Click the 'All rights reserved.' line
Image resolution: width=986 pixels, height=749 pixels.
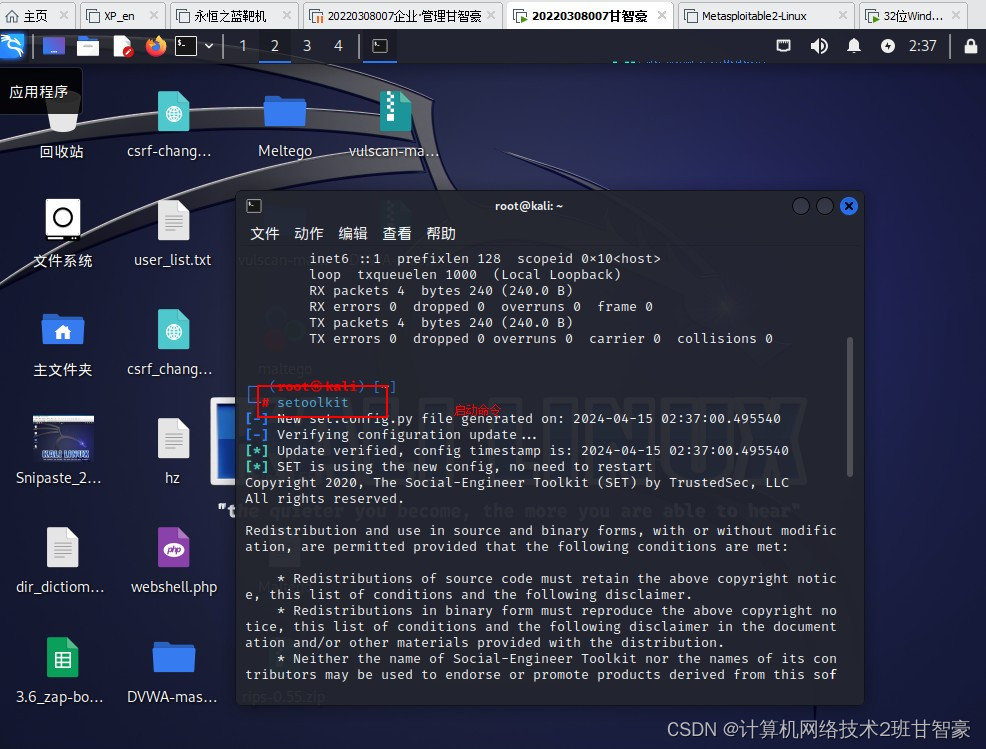(x=324, y=499)
